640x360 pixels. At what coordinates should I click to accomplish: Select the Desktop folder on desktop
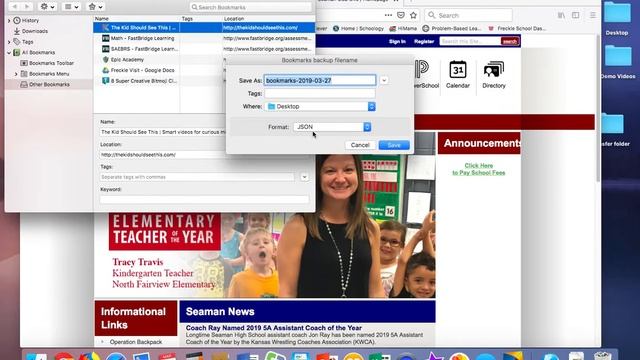617,18
